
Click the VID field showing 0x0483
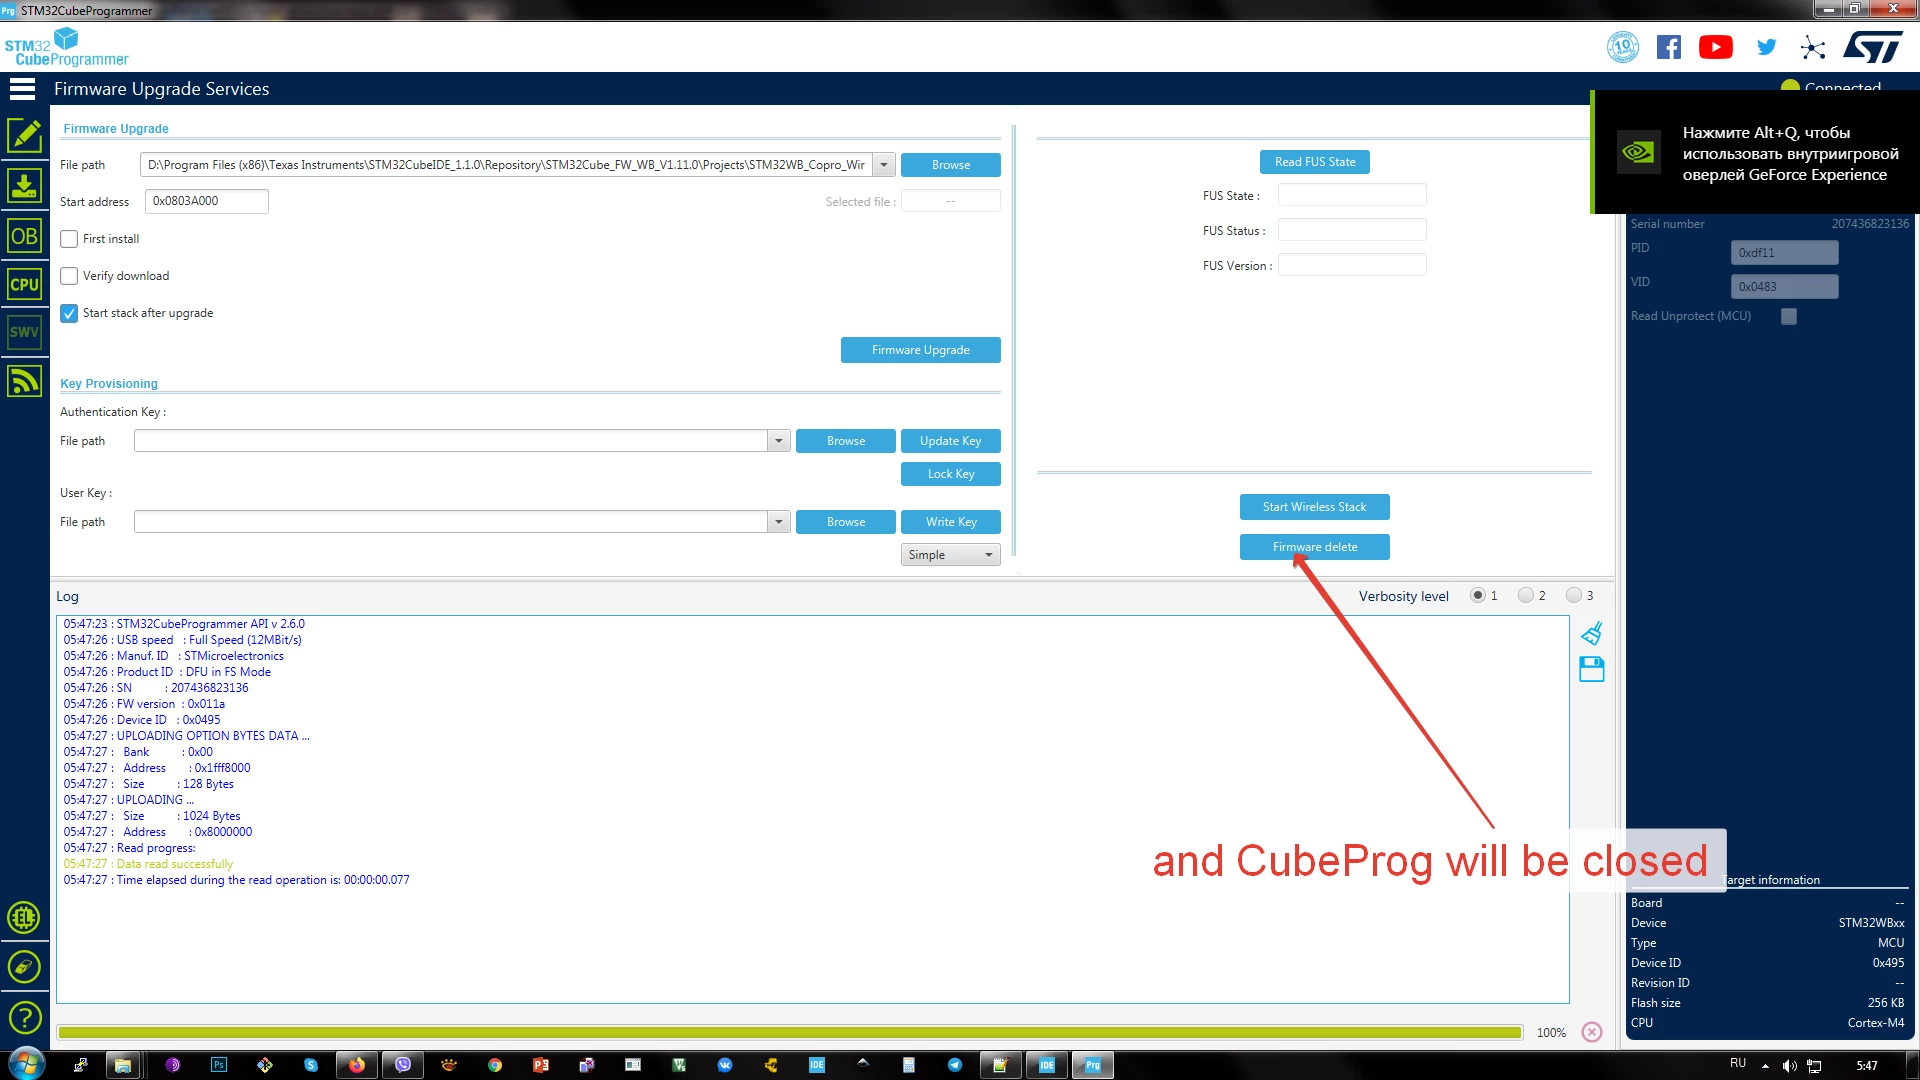point(1784,287)
